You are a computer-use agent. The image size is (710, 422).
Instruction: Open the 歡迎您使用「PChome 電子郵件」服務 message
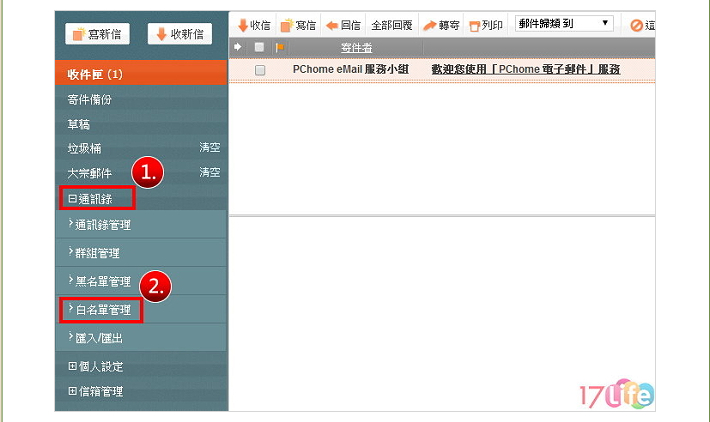tap(525, 69)
